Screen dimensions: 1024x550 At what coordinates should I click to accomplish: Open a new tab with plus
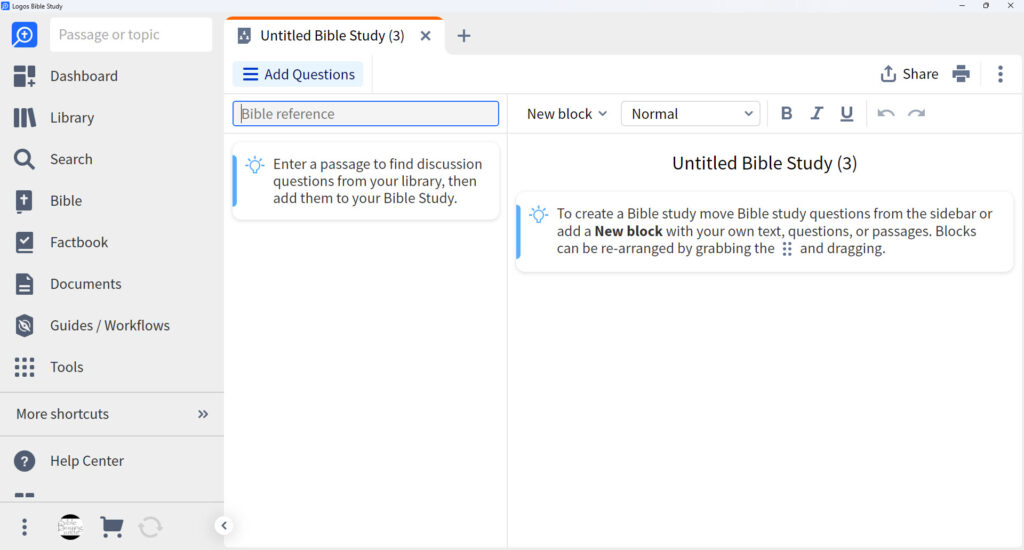(464, 36)
